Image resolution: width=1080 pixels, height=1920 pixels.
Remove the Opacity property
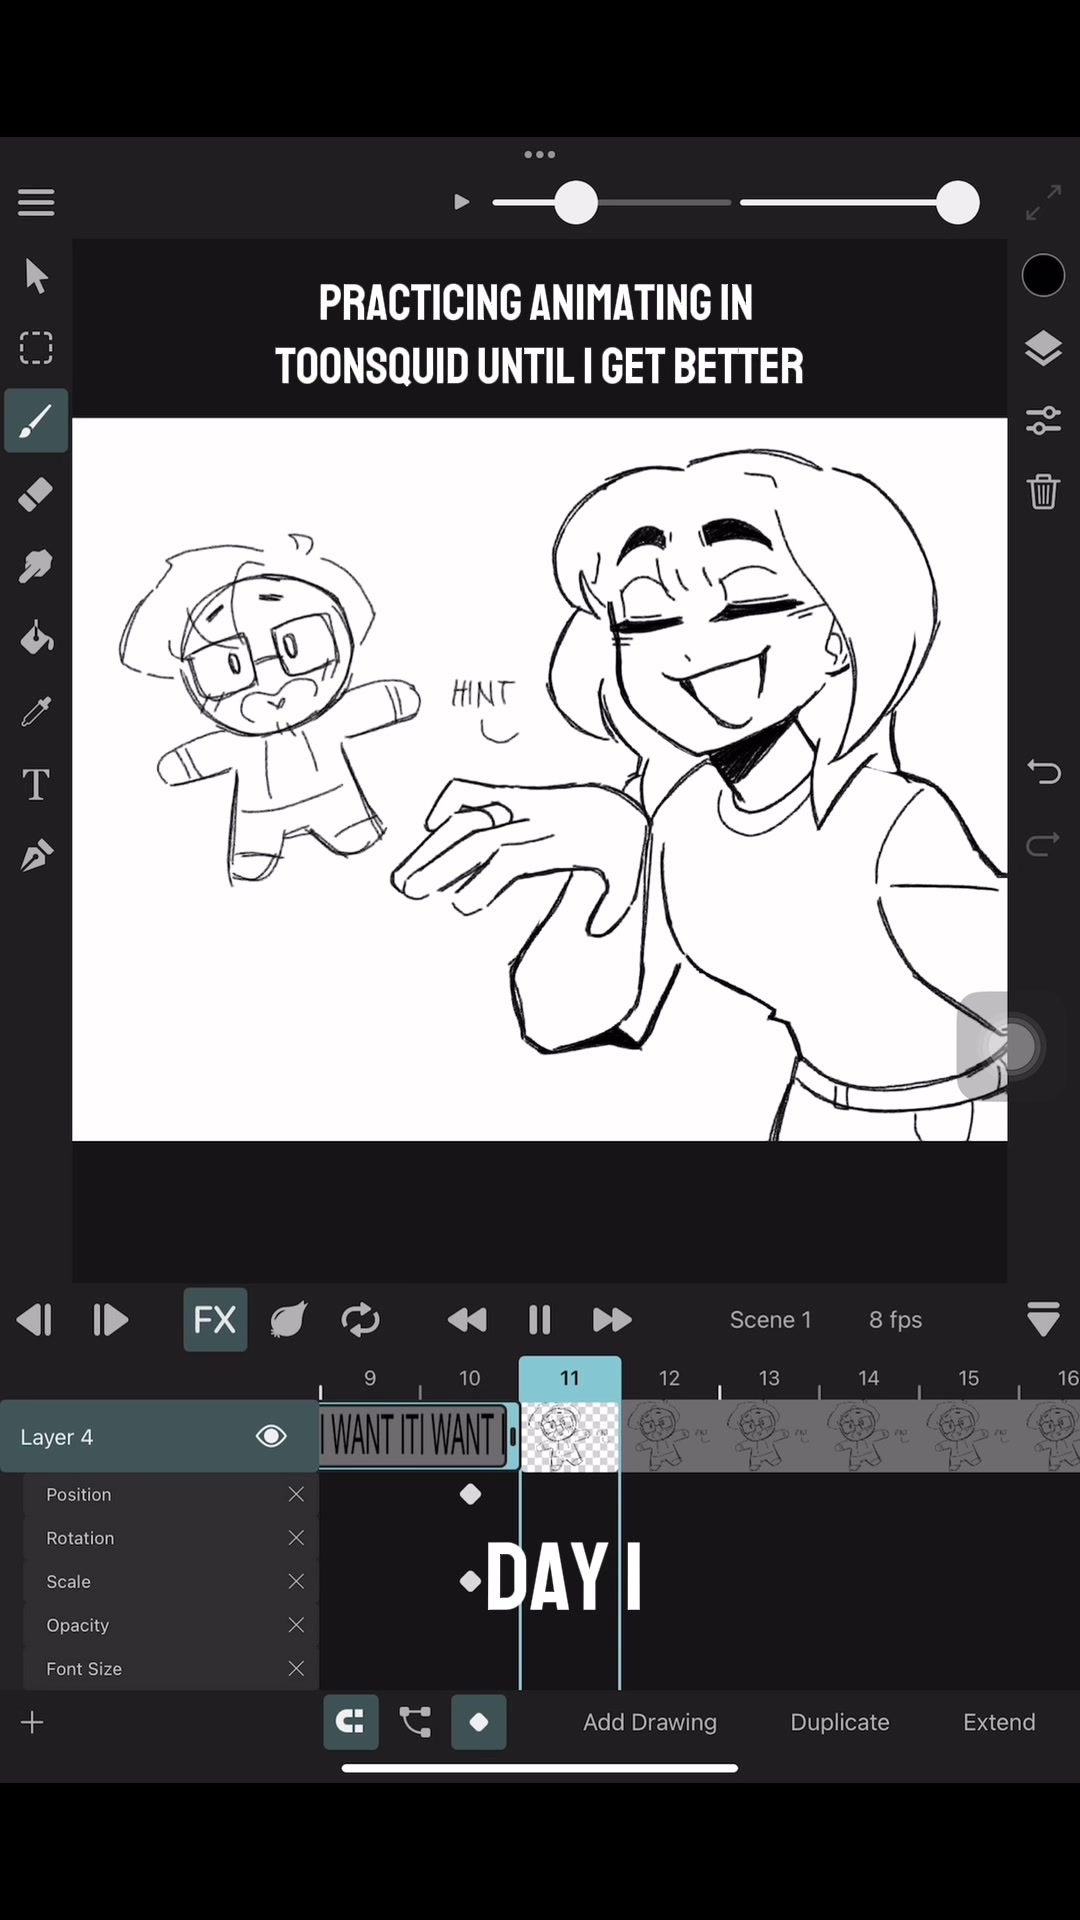296,1625
